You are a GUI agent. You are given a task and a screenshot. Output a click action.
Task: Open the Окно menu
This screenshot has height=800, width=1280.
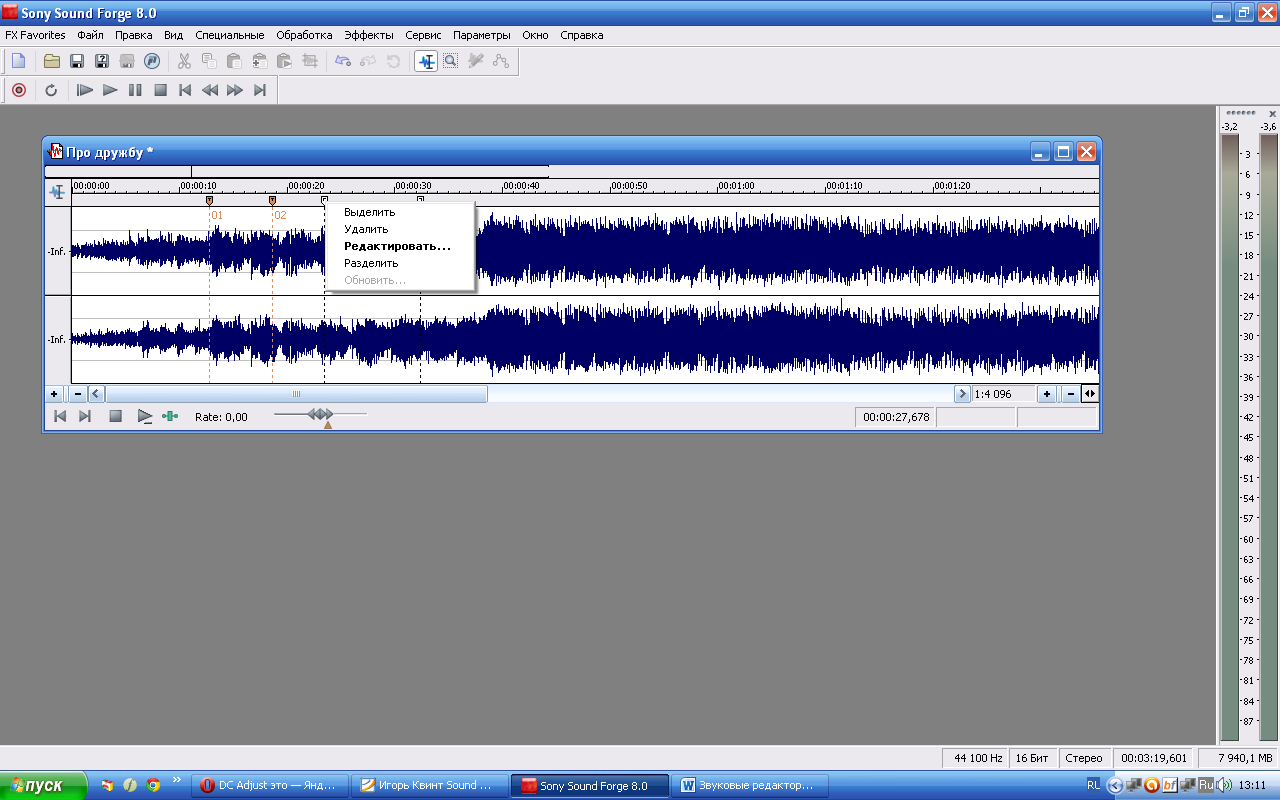tap(535, 35)
